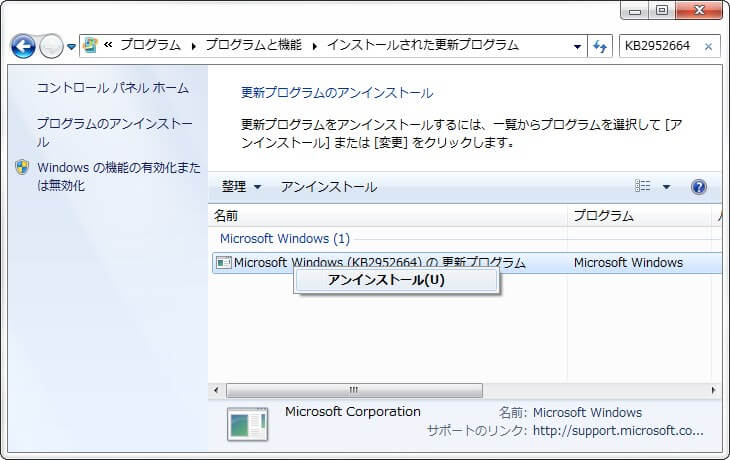
Task: Click the horizontal scrollbar right arrow
Action: coord(713,390)
